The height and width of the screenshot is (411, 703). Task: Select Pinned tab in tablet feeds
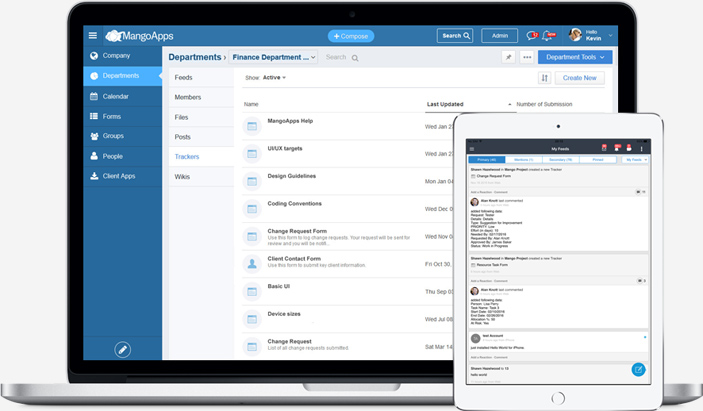point(598,160)
